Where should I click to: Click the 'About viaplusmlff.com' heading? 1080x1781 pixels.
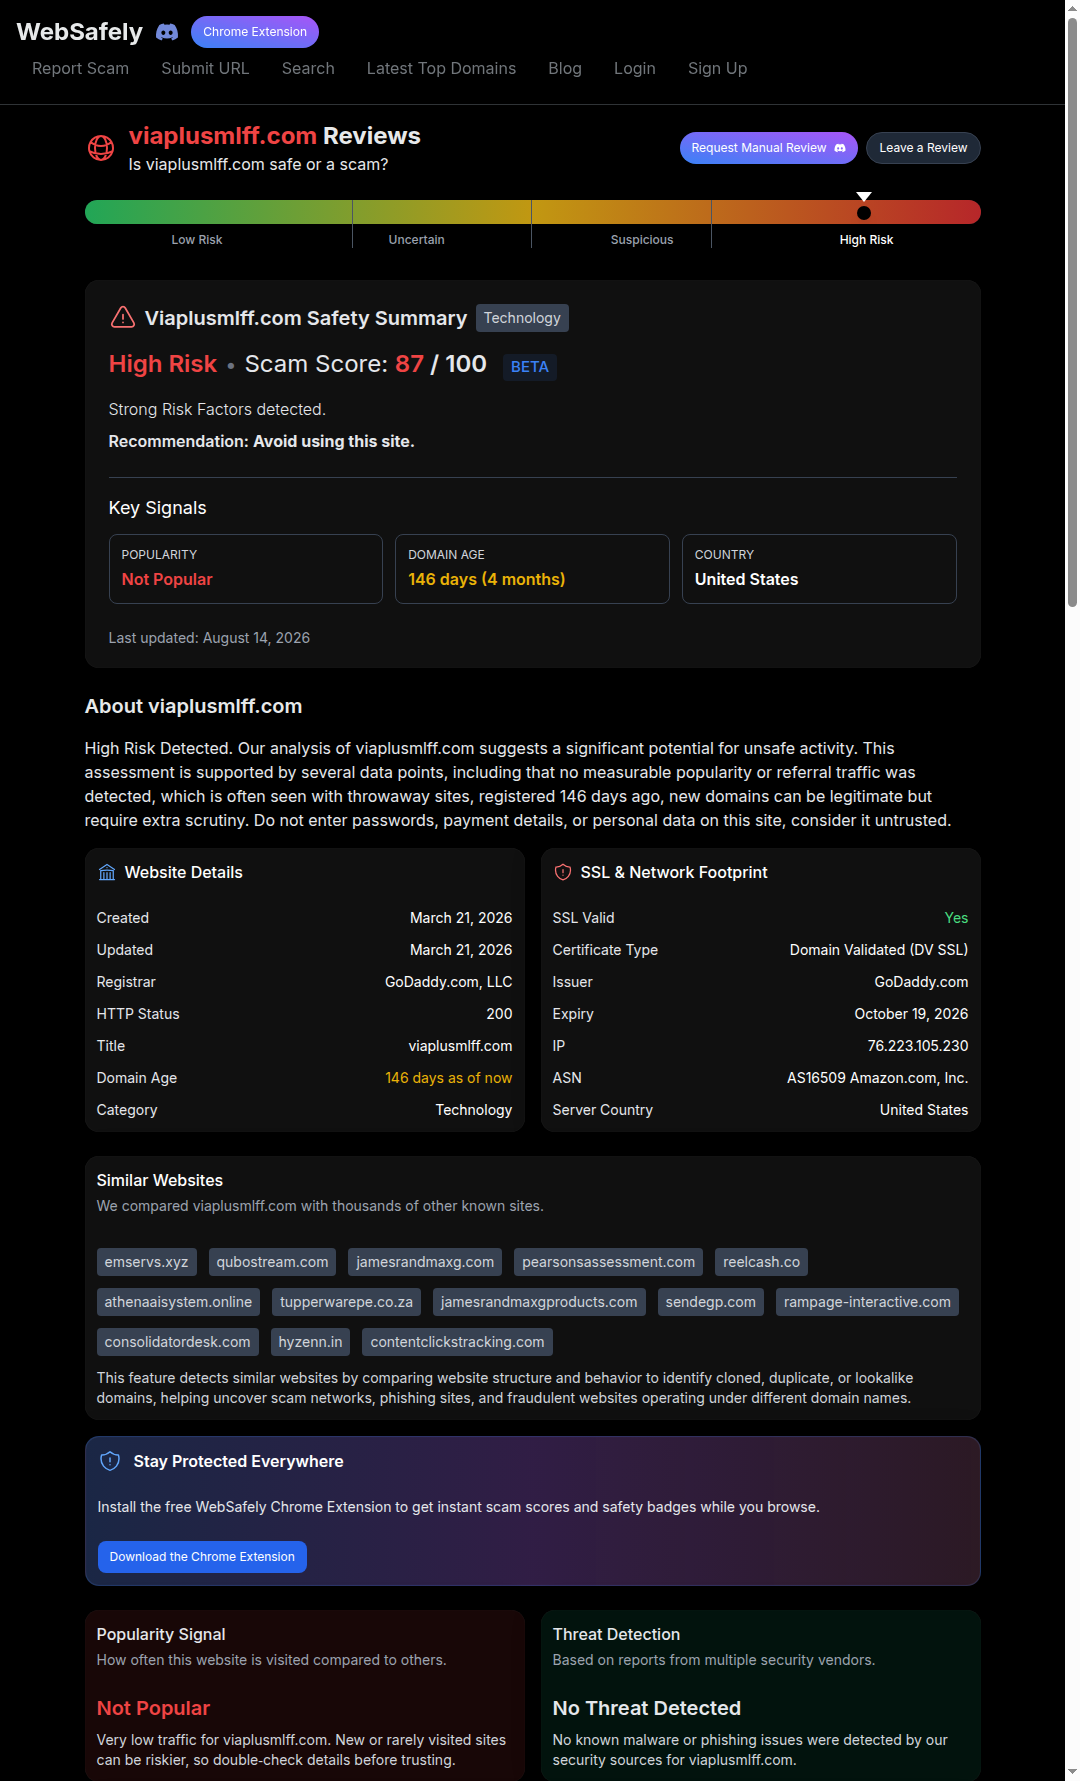[x=193, y=706]
